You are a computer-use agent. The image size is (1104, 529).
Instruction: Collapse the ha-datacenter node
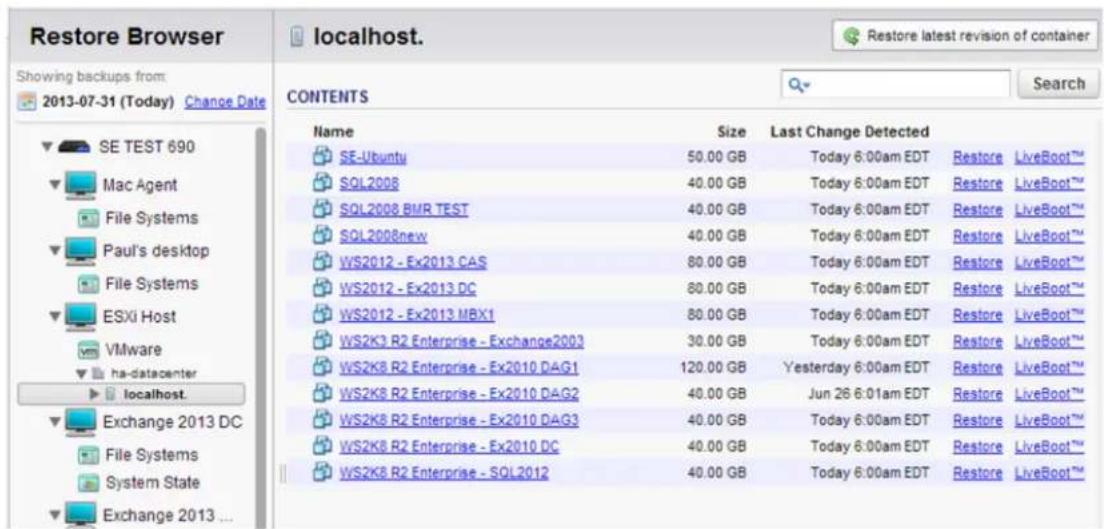(81, 374)
